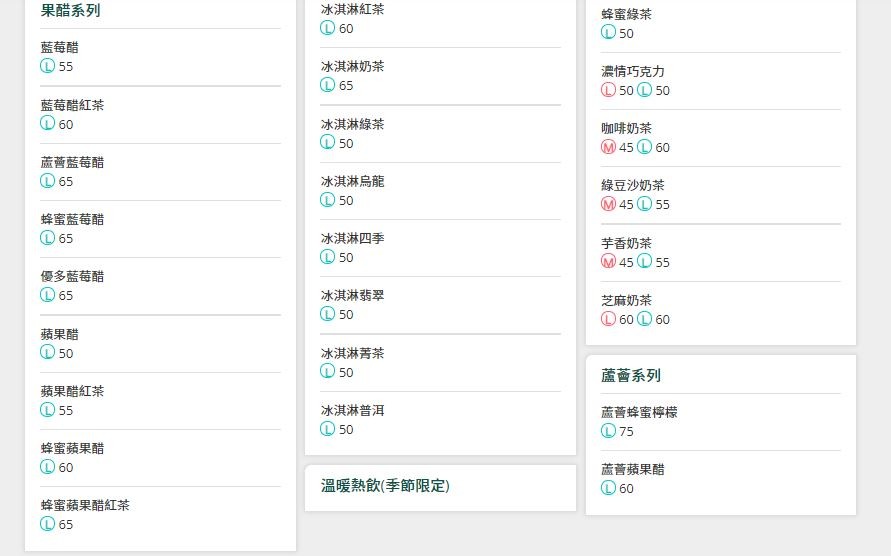Image resolution: width=891 pixels, height=556 pixels.
Task: Click the 冰淇淋烏龍 drink name
Action: (x=352, y=181)
